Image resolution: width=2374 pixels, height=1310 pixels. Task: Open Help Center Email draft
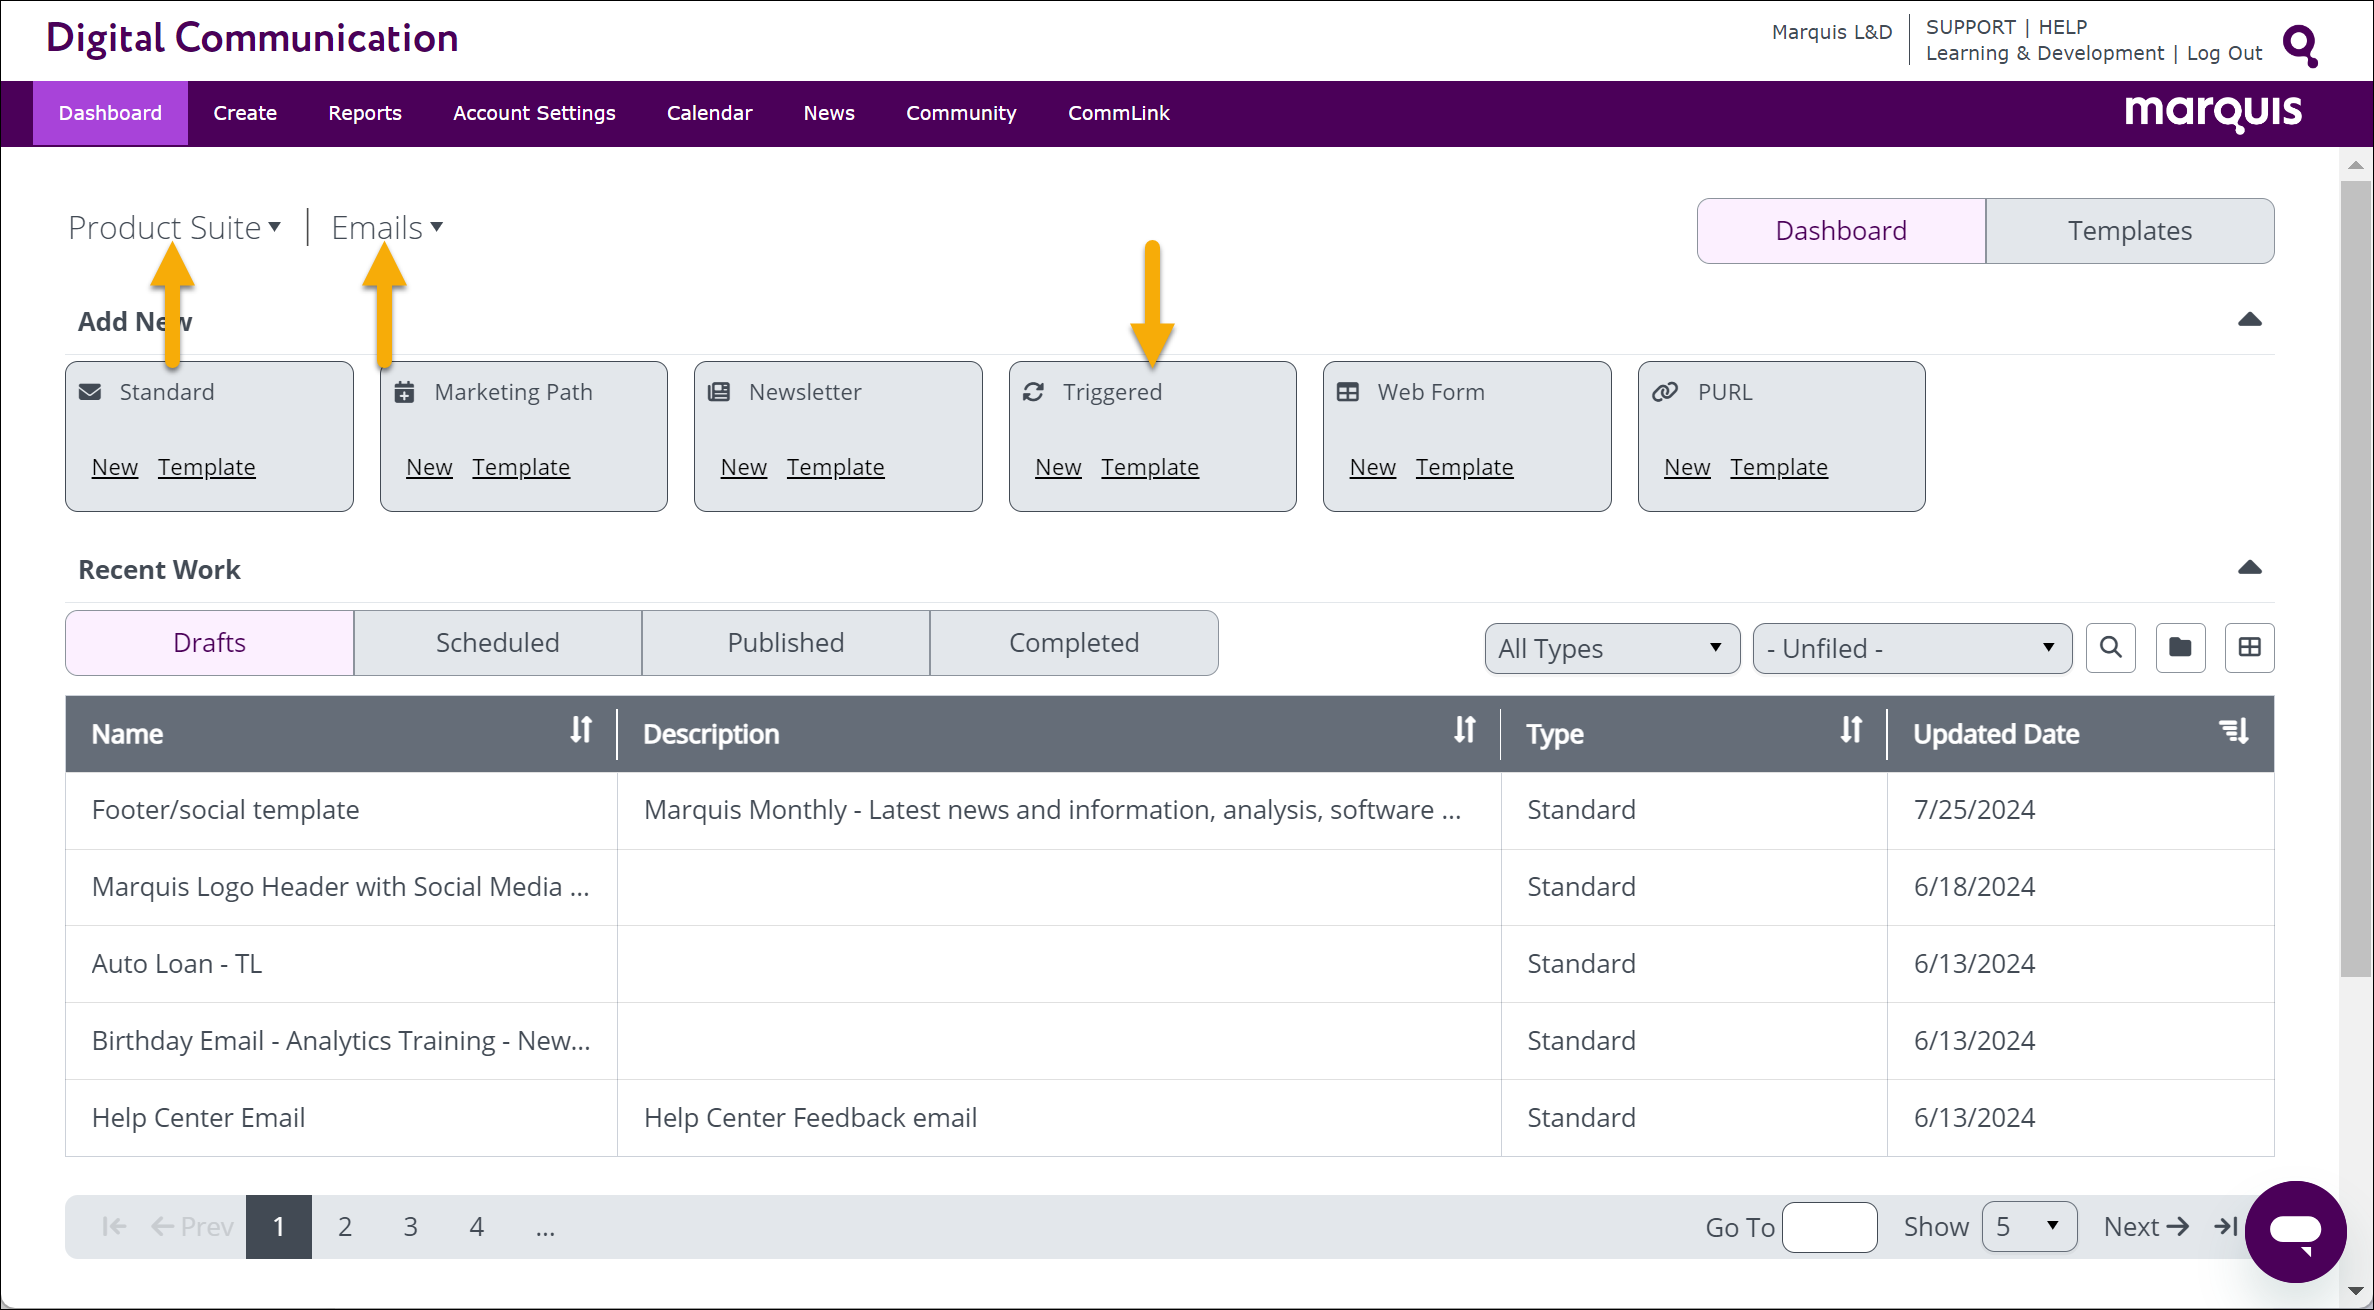click(x=1169, y=1118)
